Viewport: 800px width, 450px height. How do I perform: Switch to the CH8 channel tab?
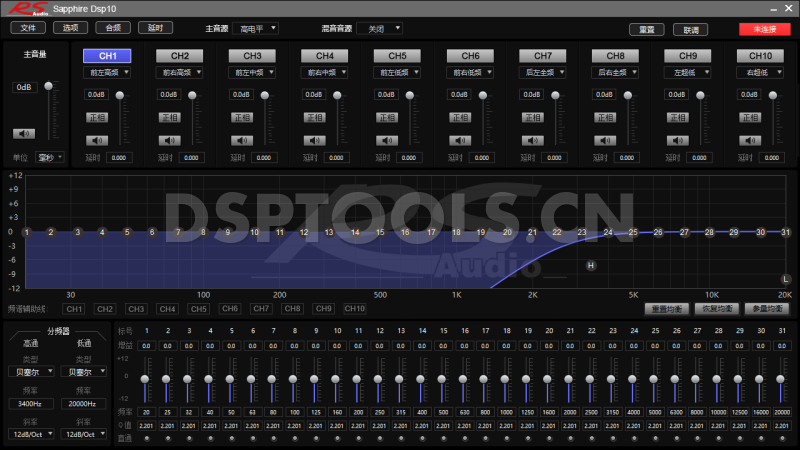615,56
